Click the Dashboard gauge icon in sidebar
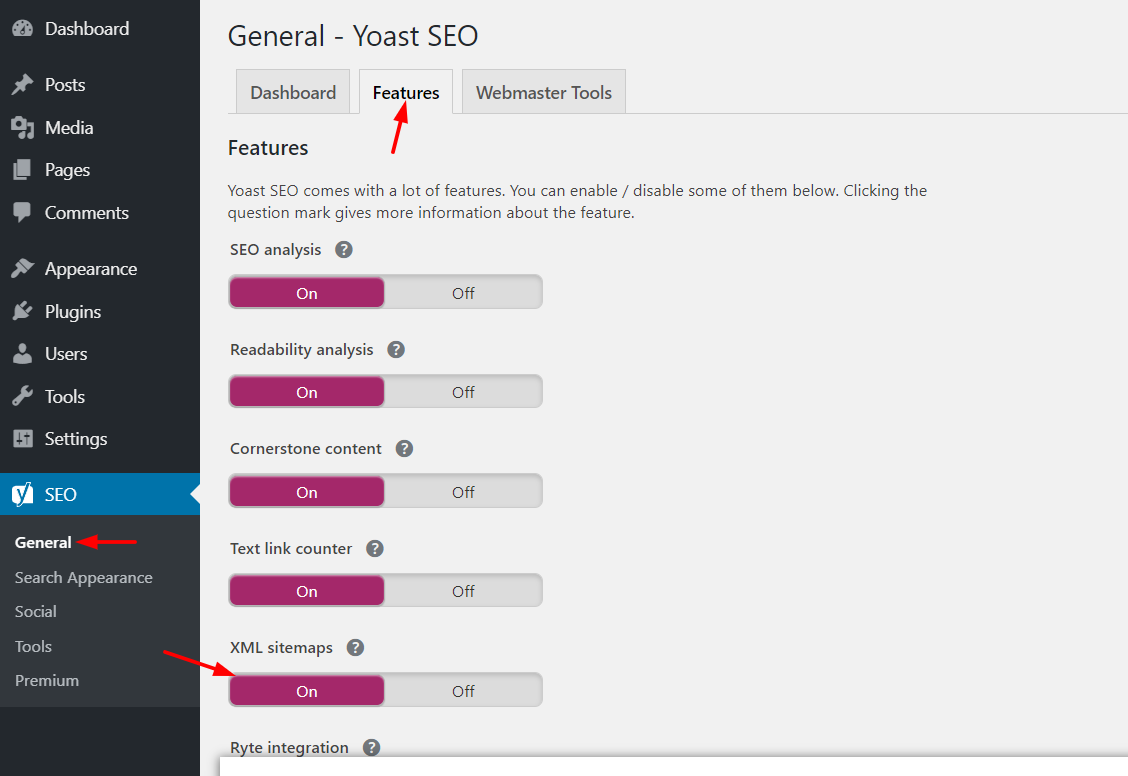Image resolution: width=1128 pixels, height=776 pixels. pos(22,29)
